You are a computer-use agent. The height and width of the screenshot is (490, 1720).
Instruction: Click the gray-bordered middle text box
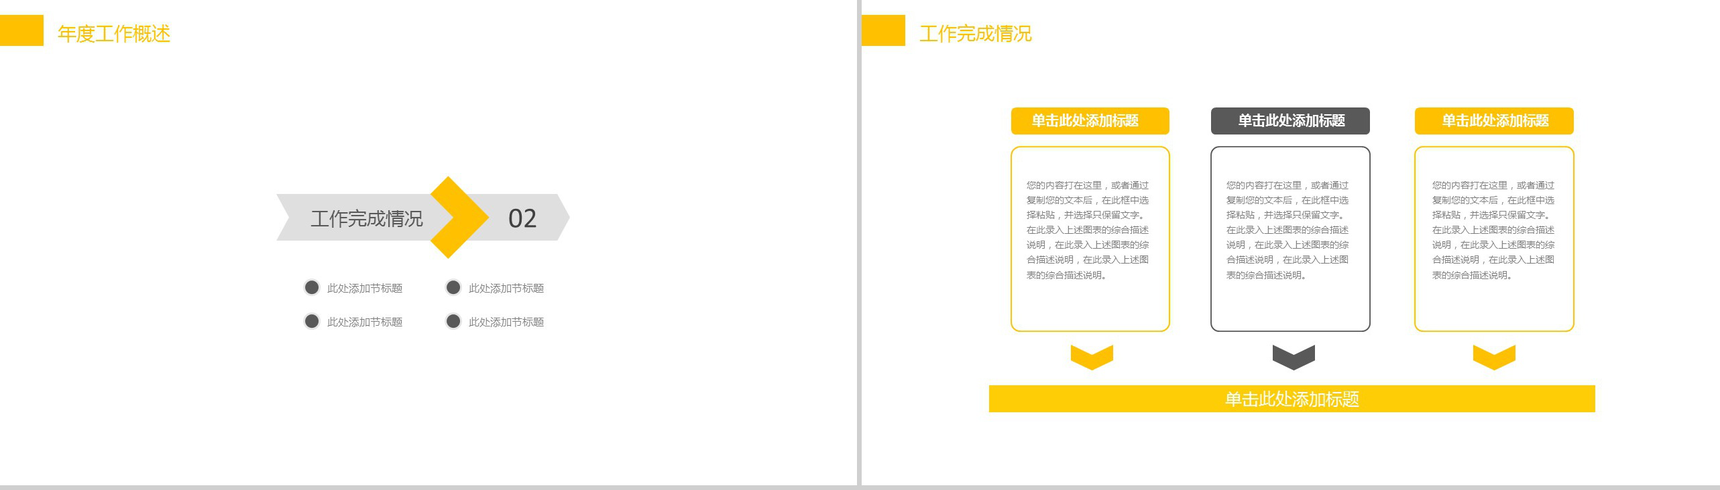(1290, 239)
